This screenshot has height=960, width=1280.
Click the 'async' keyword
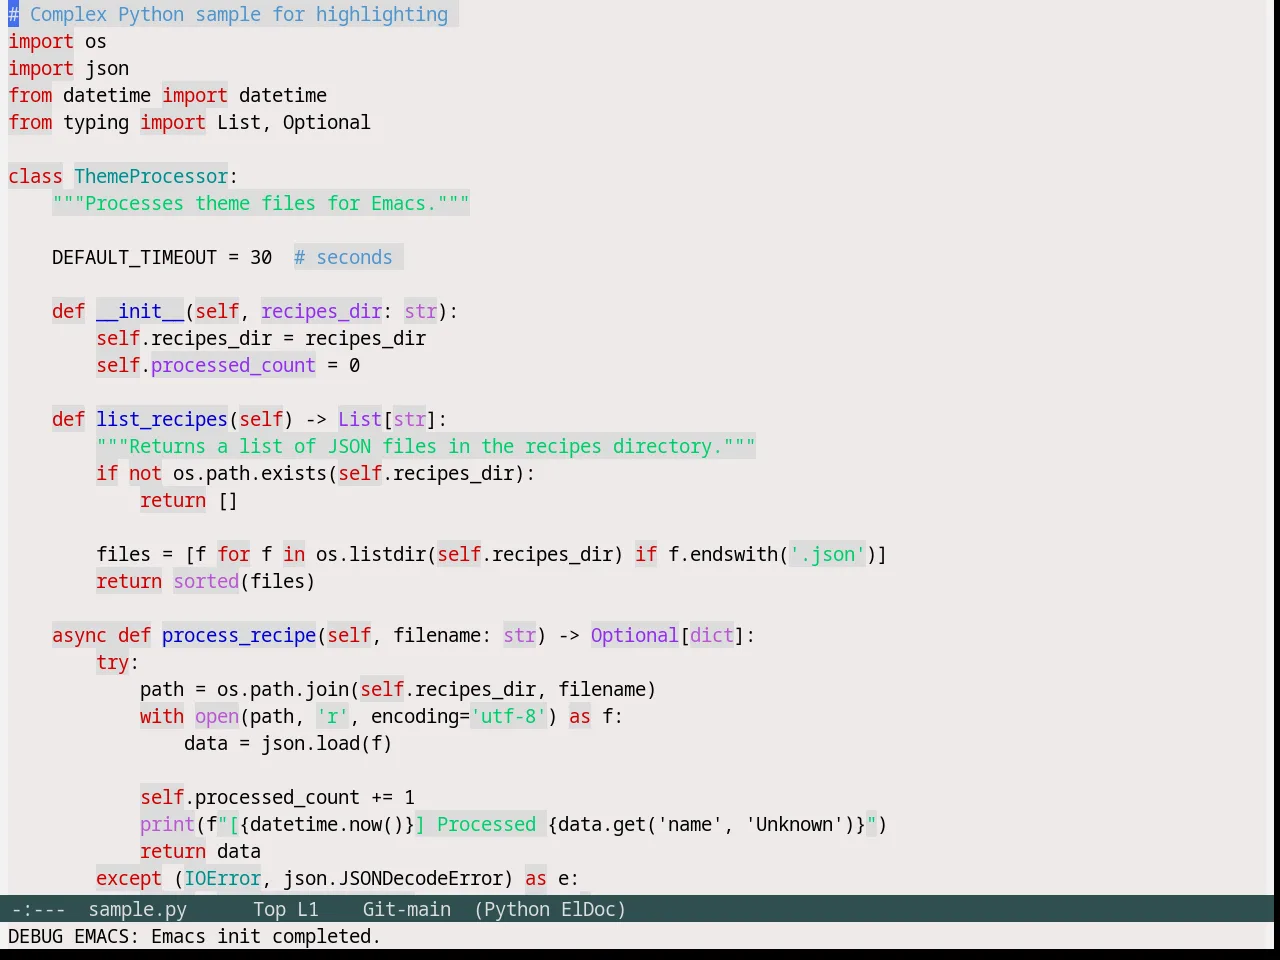pos(79,635)
